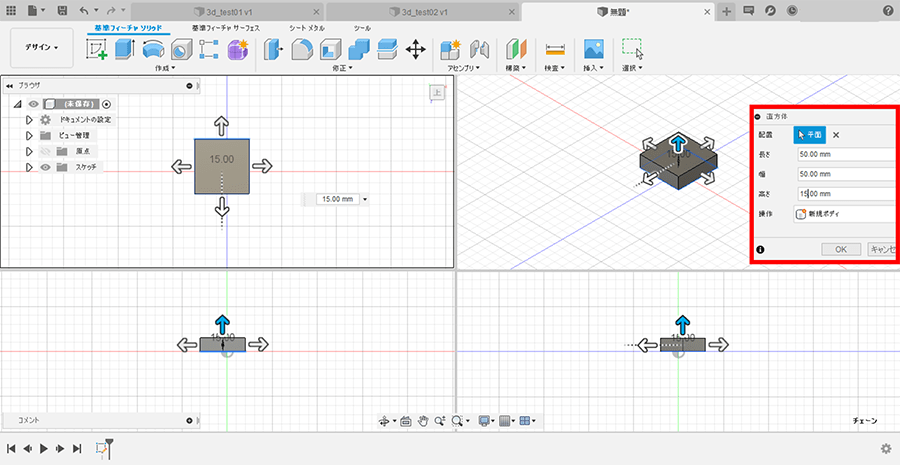The width and height of the screenshot is (900, 465).
Task: Click the Save disk icon
Action: (x=63, y=10)
